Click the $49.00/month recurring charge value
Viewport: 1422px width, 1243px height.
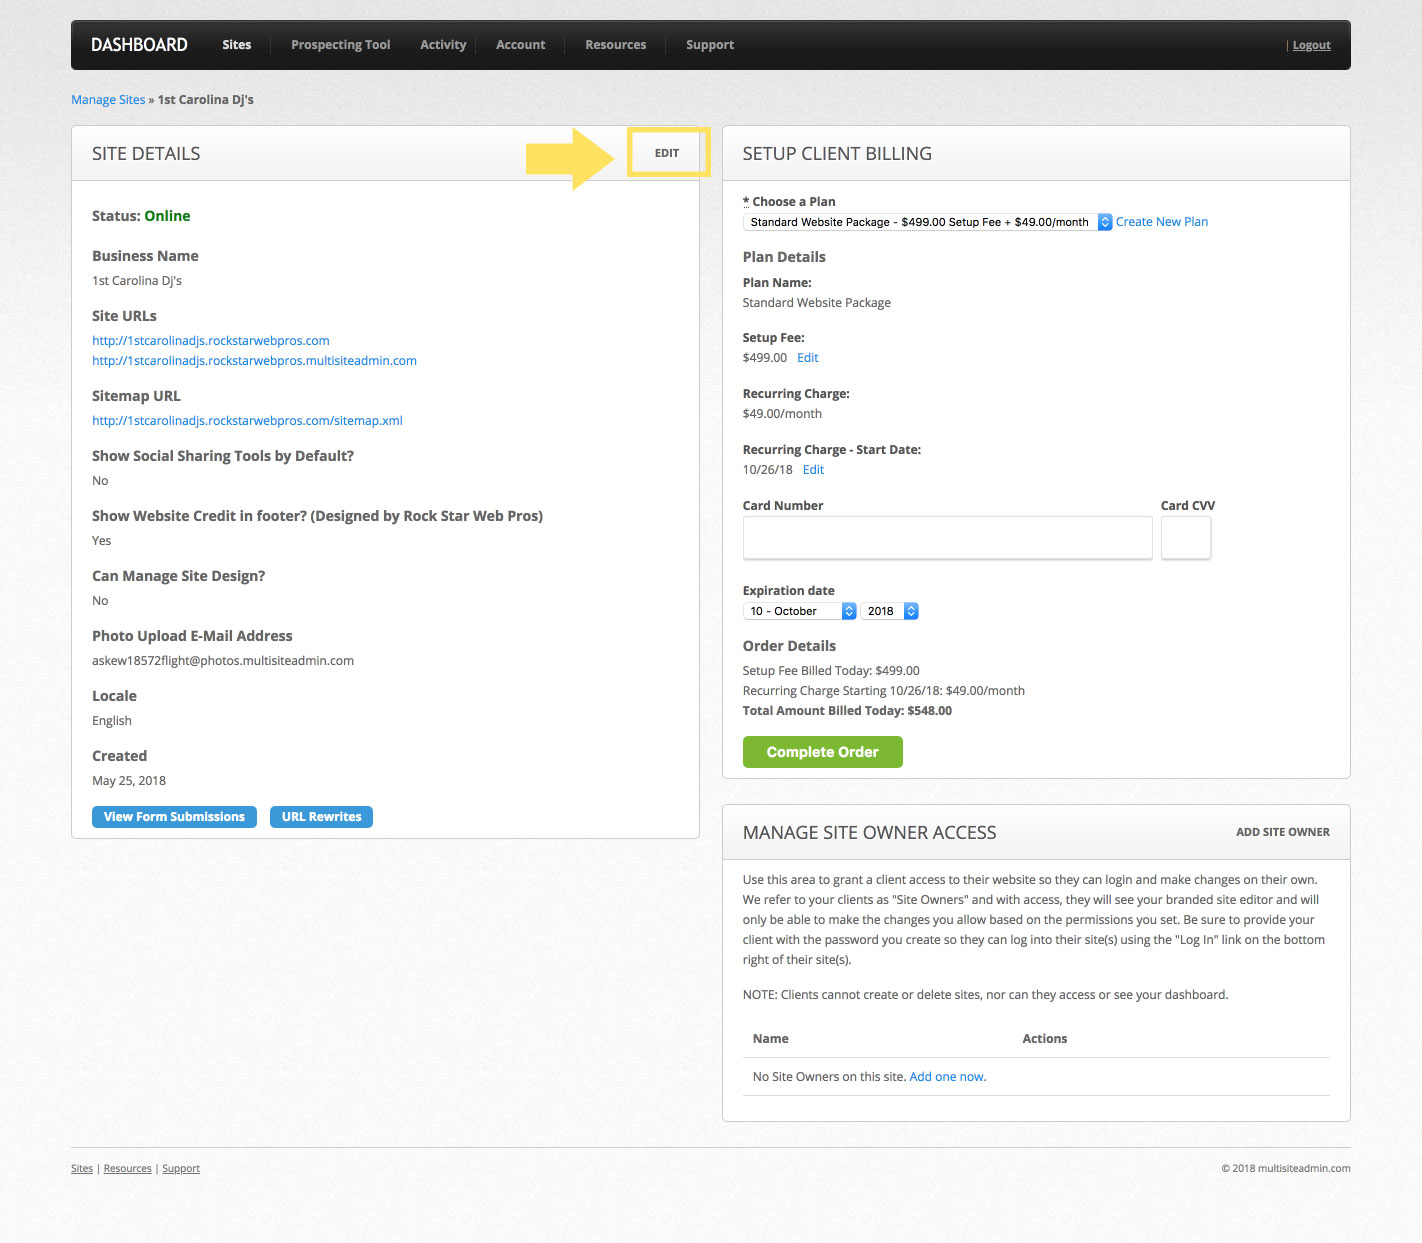(x=782, y=414)
